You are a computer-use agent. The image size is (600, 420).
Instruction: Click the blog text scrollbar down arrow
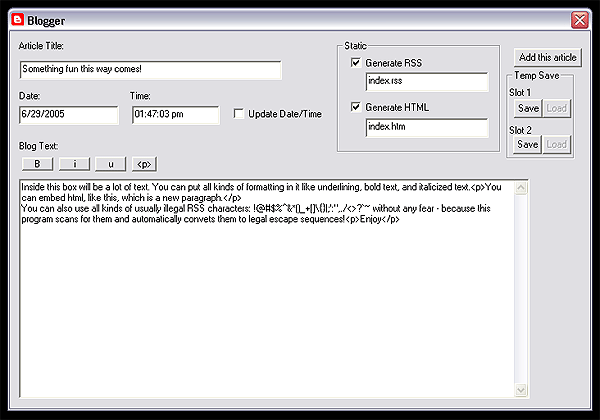click(x=520, y=388)
